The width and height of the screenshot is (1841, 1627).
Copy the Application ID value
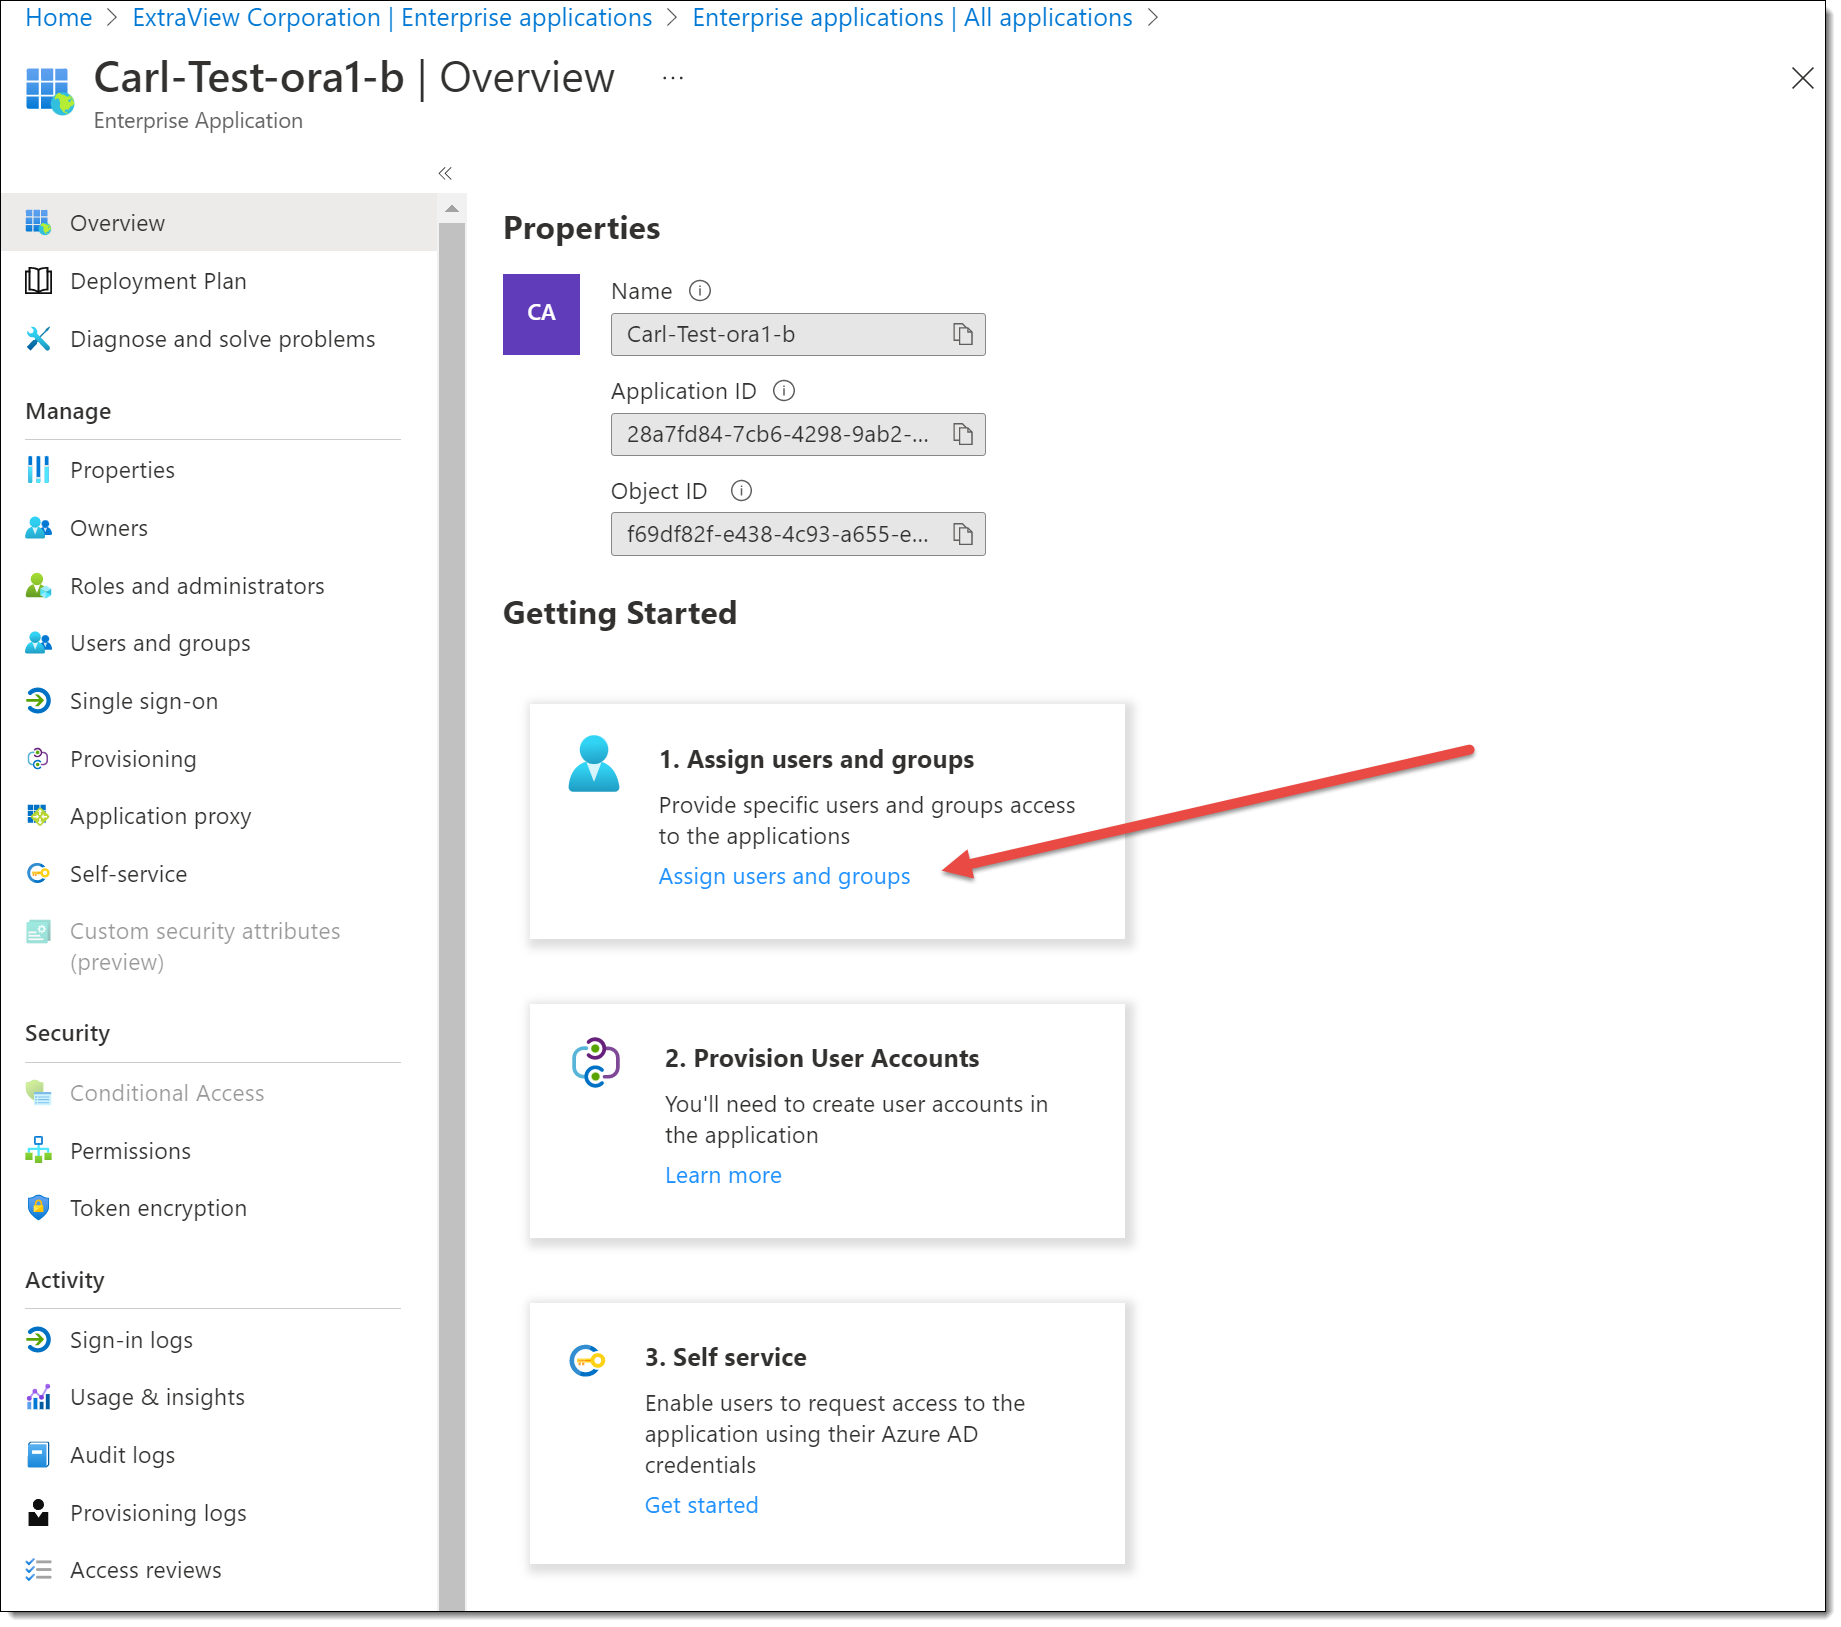tap(962, 434)
